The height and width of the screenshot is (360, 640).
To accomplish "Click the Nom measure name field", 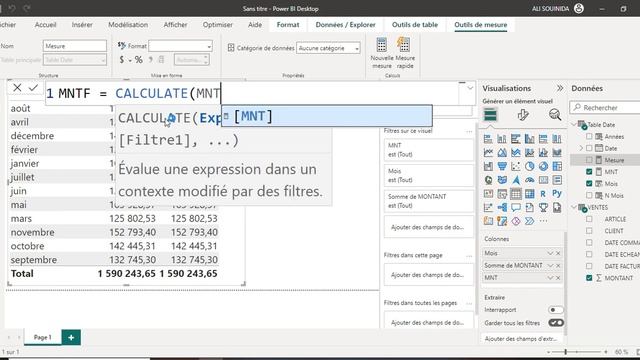I will coord(75,46).
